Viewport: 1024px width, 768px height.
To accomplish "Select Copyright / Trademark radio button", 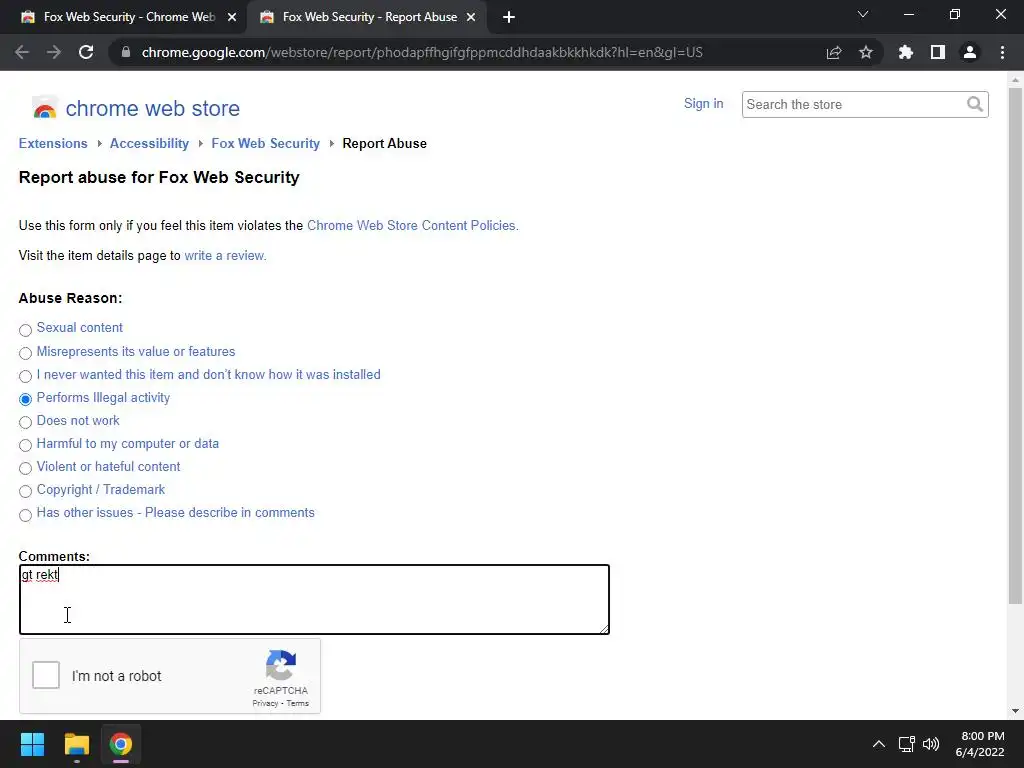I will pos(25,491).
